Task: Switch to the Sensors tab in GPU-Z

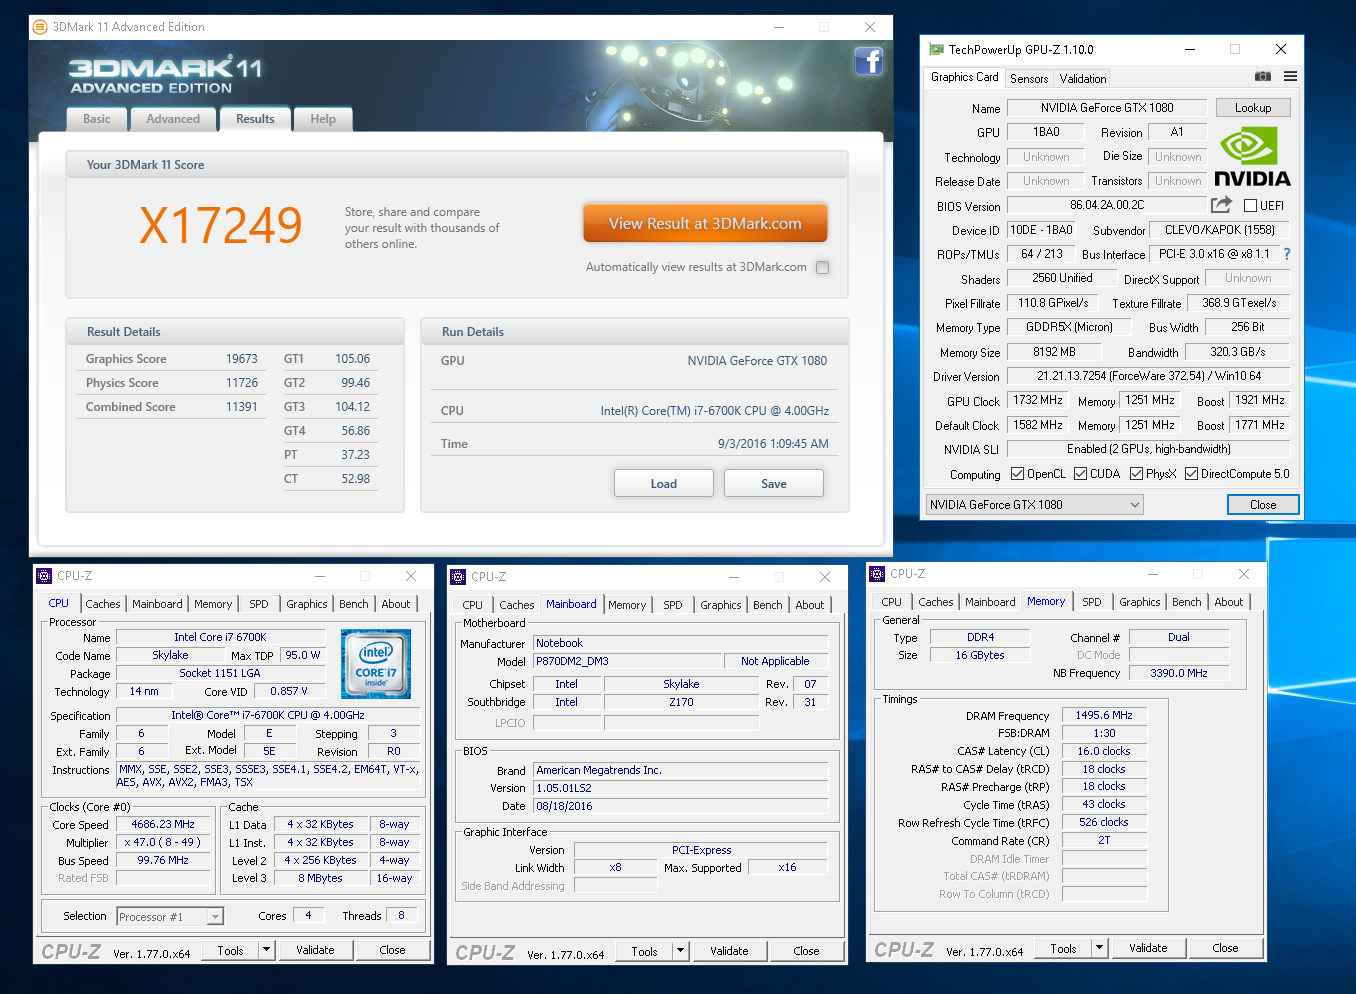Action: (1029, 79)
